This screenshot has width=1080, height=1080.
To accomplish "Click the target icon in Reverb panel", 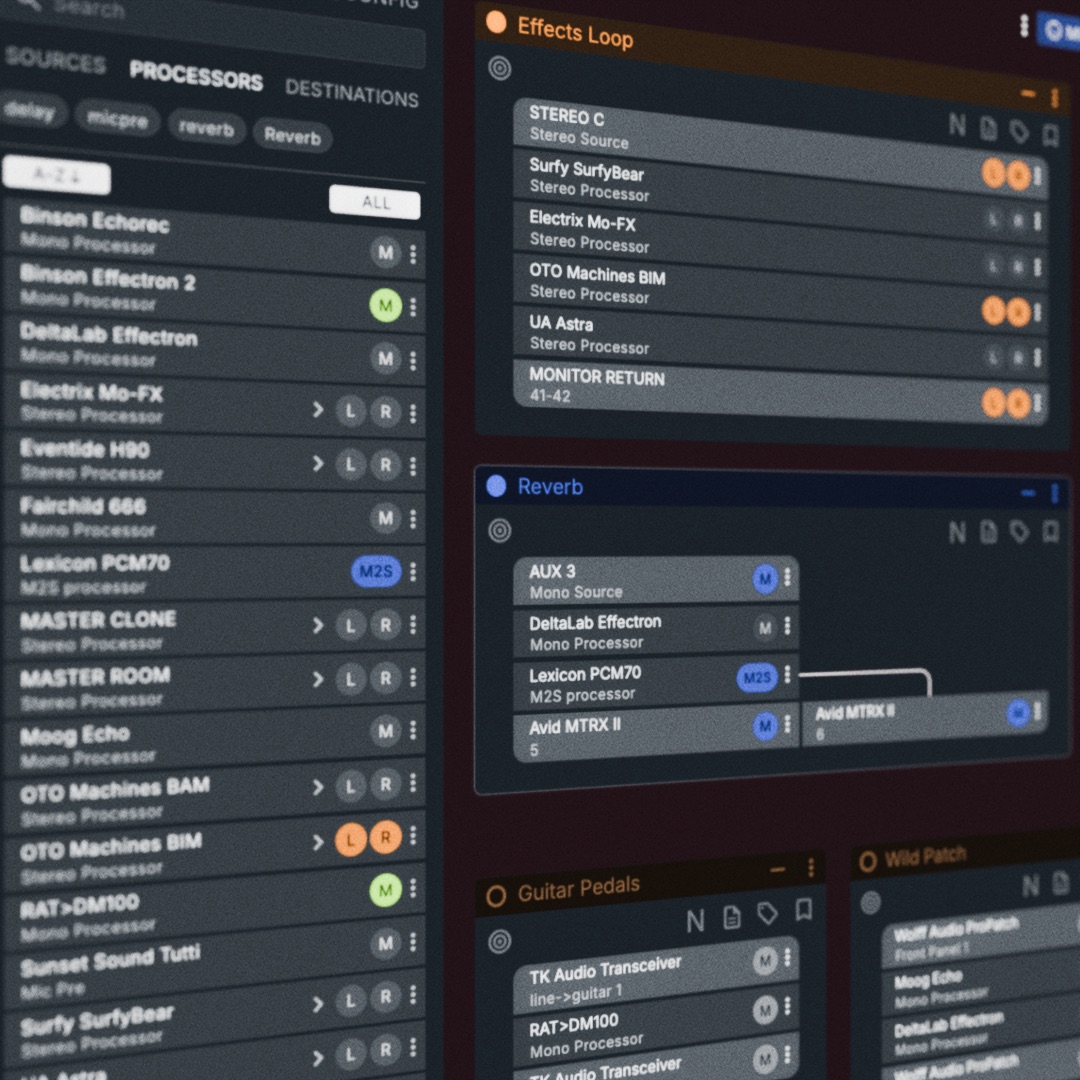I will [x=499, y=530].
